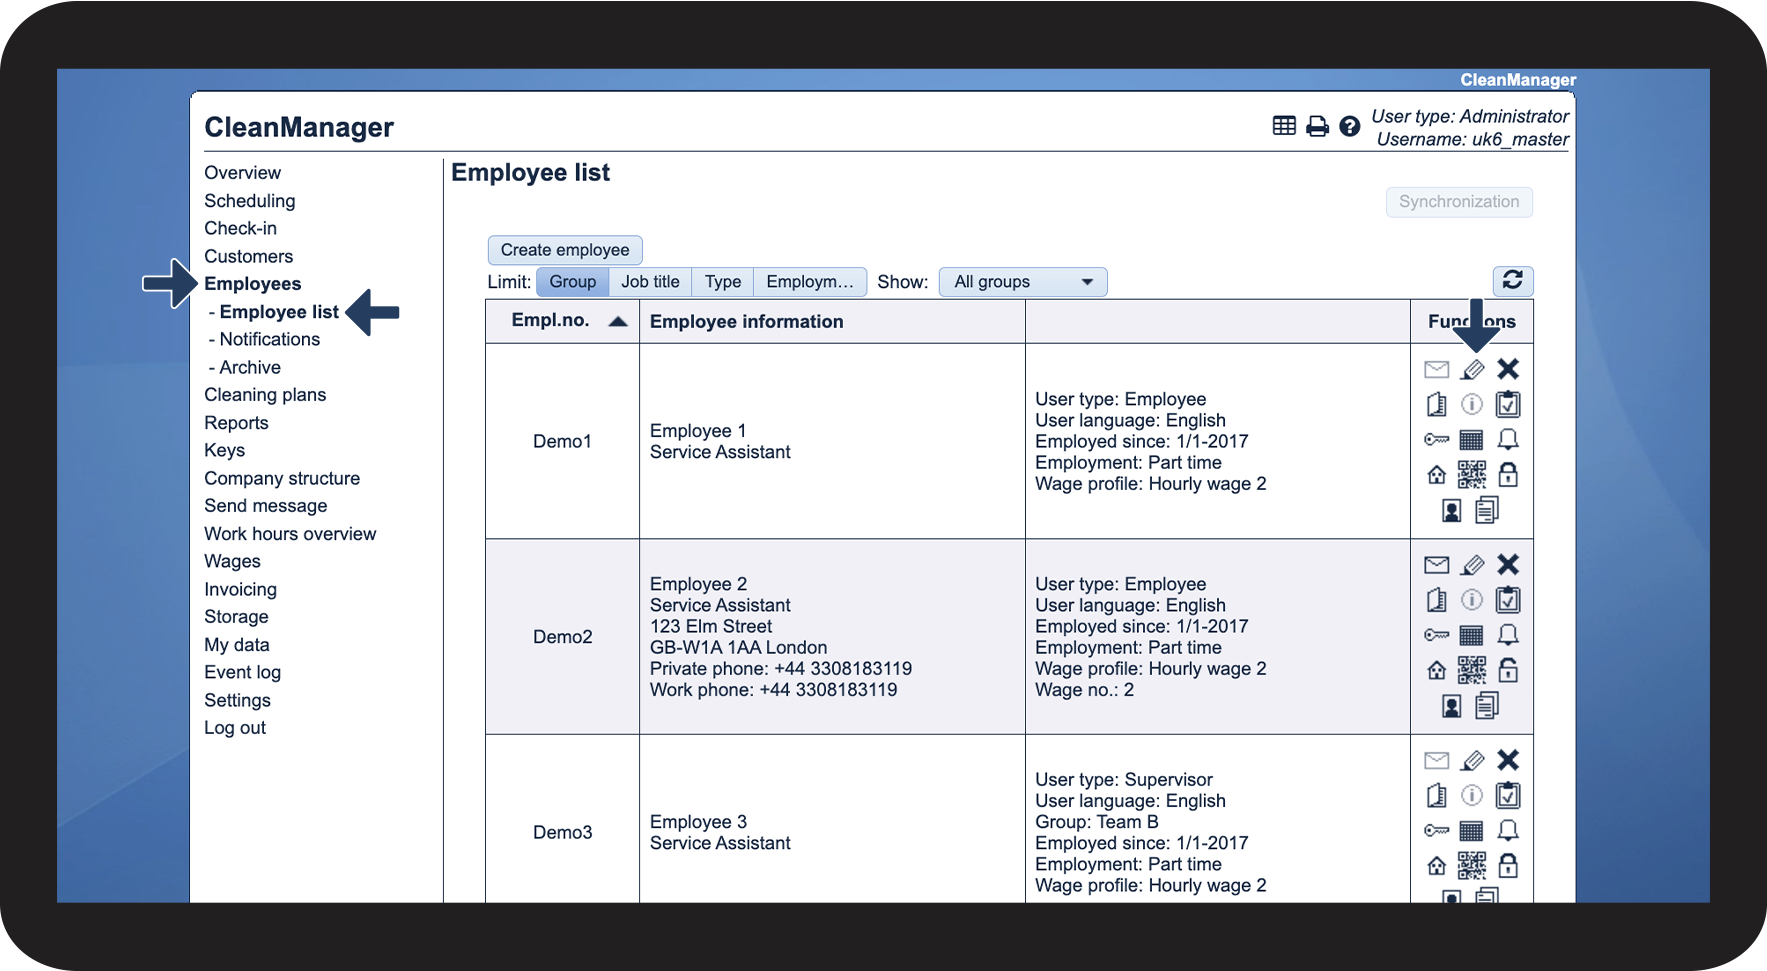The image size is (1767, 971).
Task: Open Archive in the Employees submenu
Action: 250,367
